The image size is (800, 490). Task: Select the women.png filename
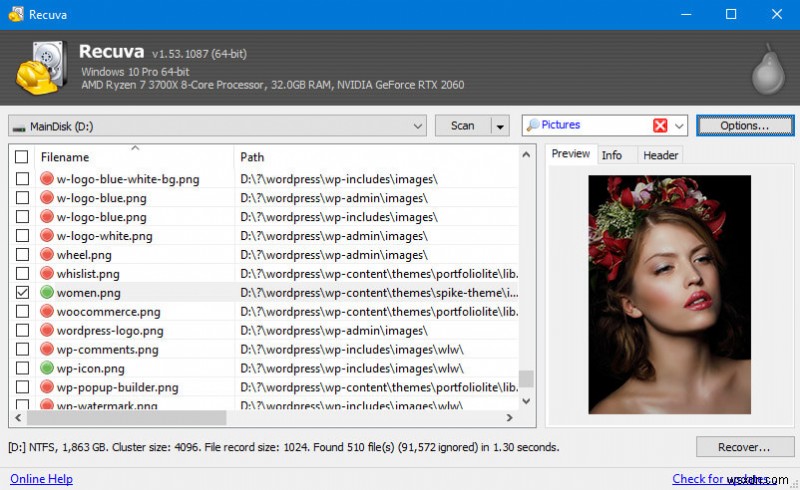pos(89,292)
